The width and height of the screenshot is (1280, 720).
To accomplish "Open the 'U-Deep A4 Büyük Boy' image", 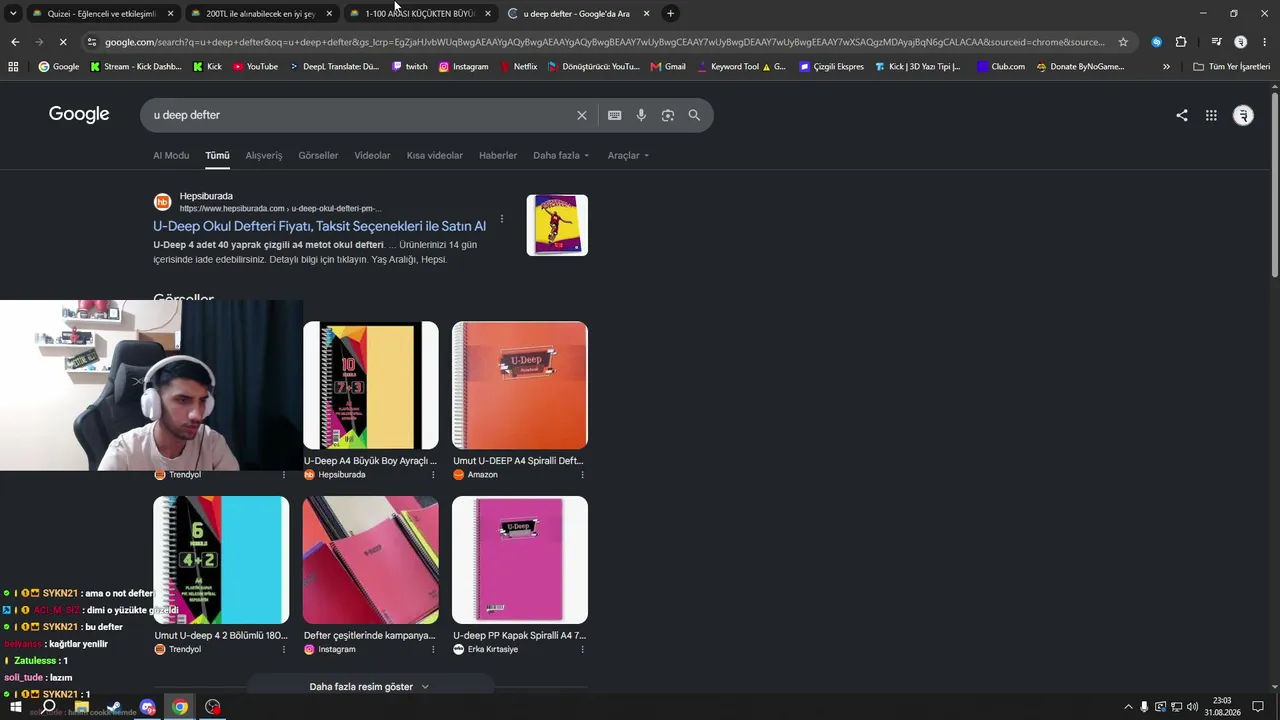I will [371, 385].
